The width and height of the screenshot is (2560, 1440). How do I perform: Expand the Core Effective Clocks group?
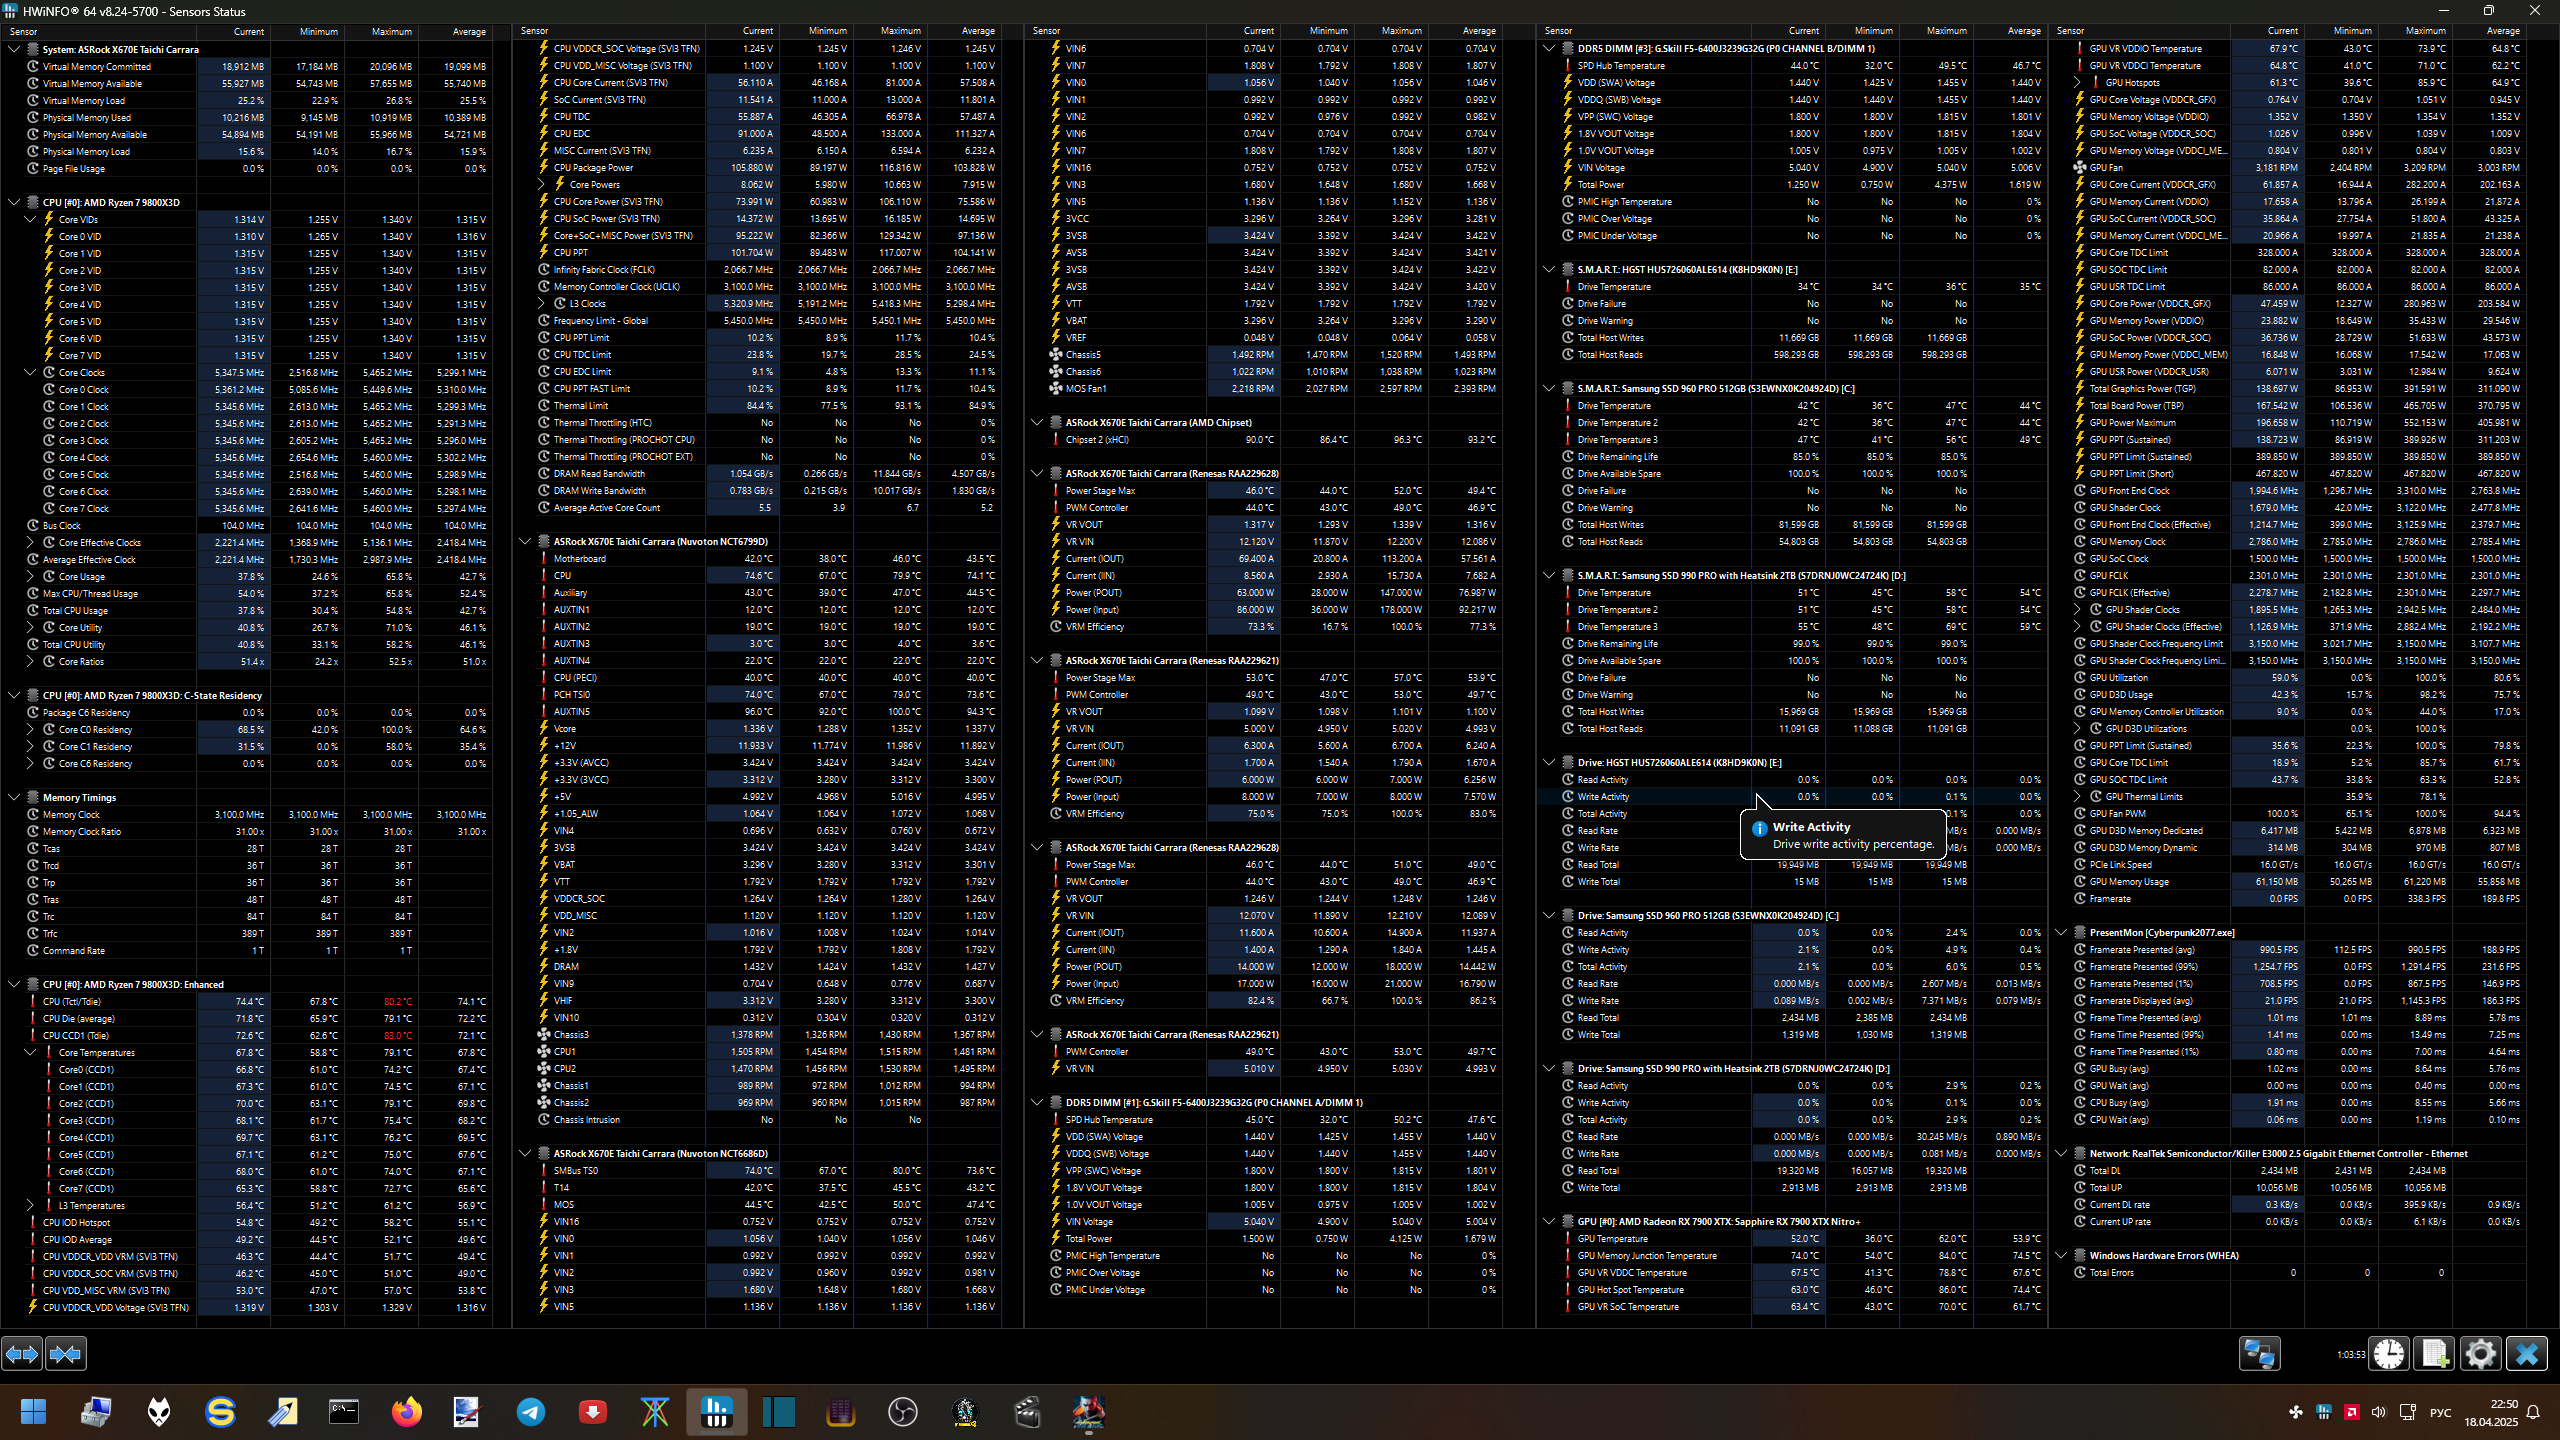click(30, 543)
